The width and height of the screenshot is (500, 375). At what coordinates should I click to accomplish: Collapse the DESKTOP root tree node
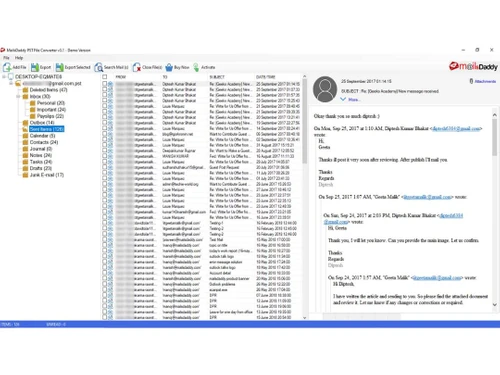[4, 77]
